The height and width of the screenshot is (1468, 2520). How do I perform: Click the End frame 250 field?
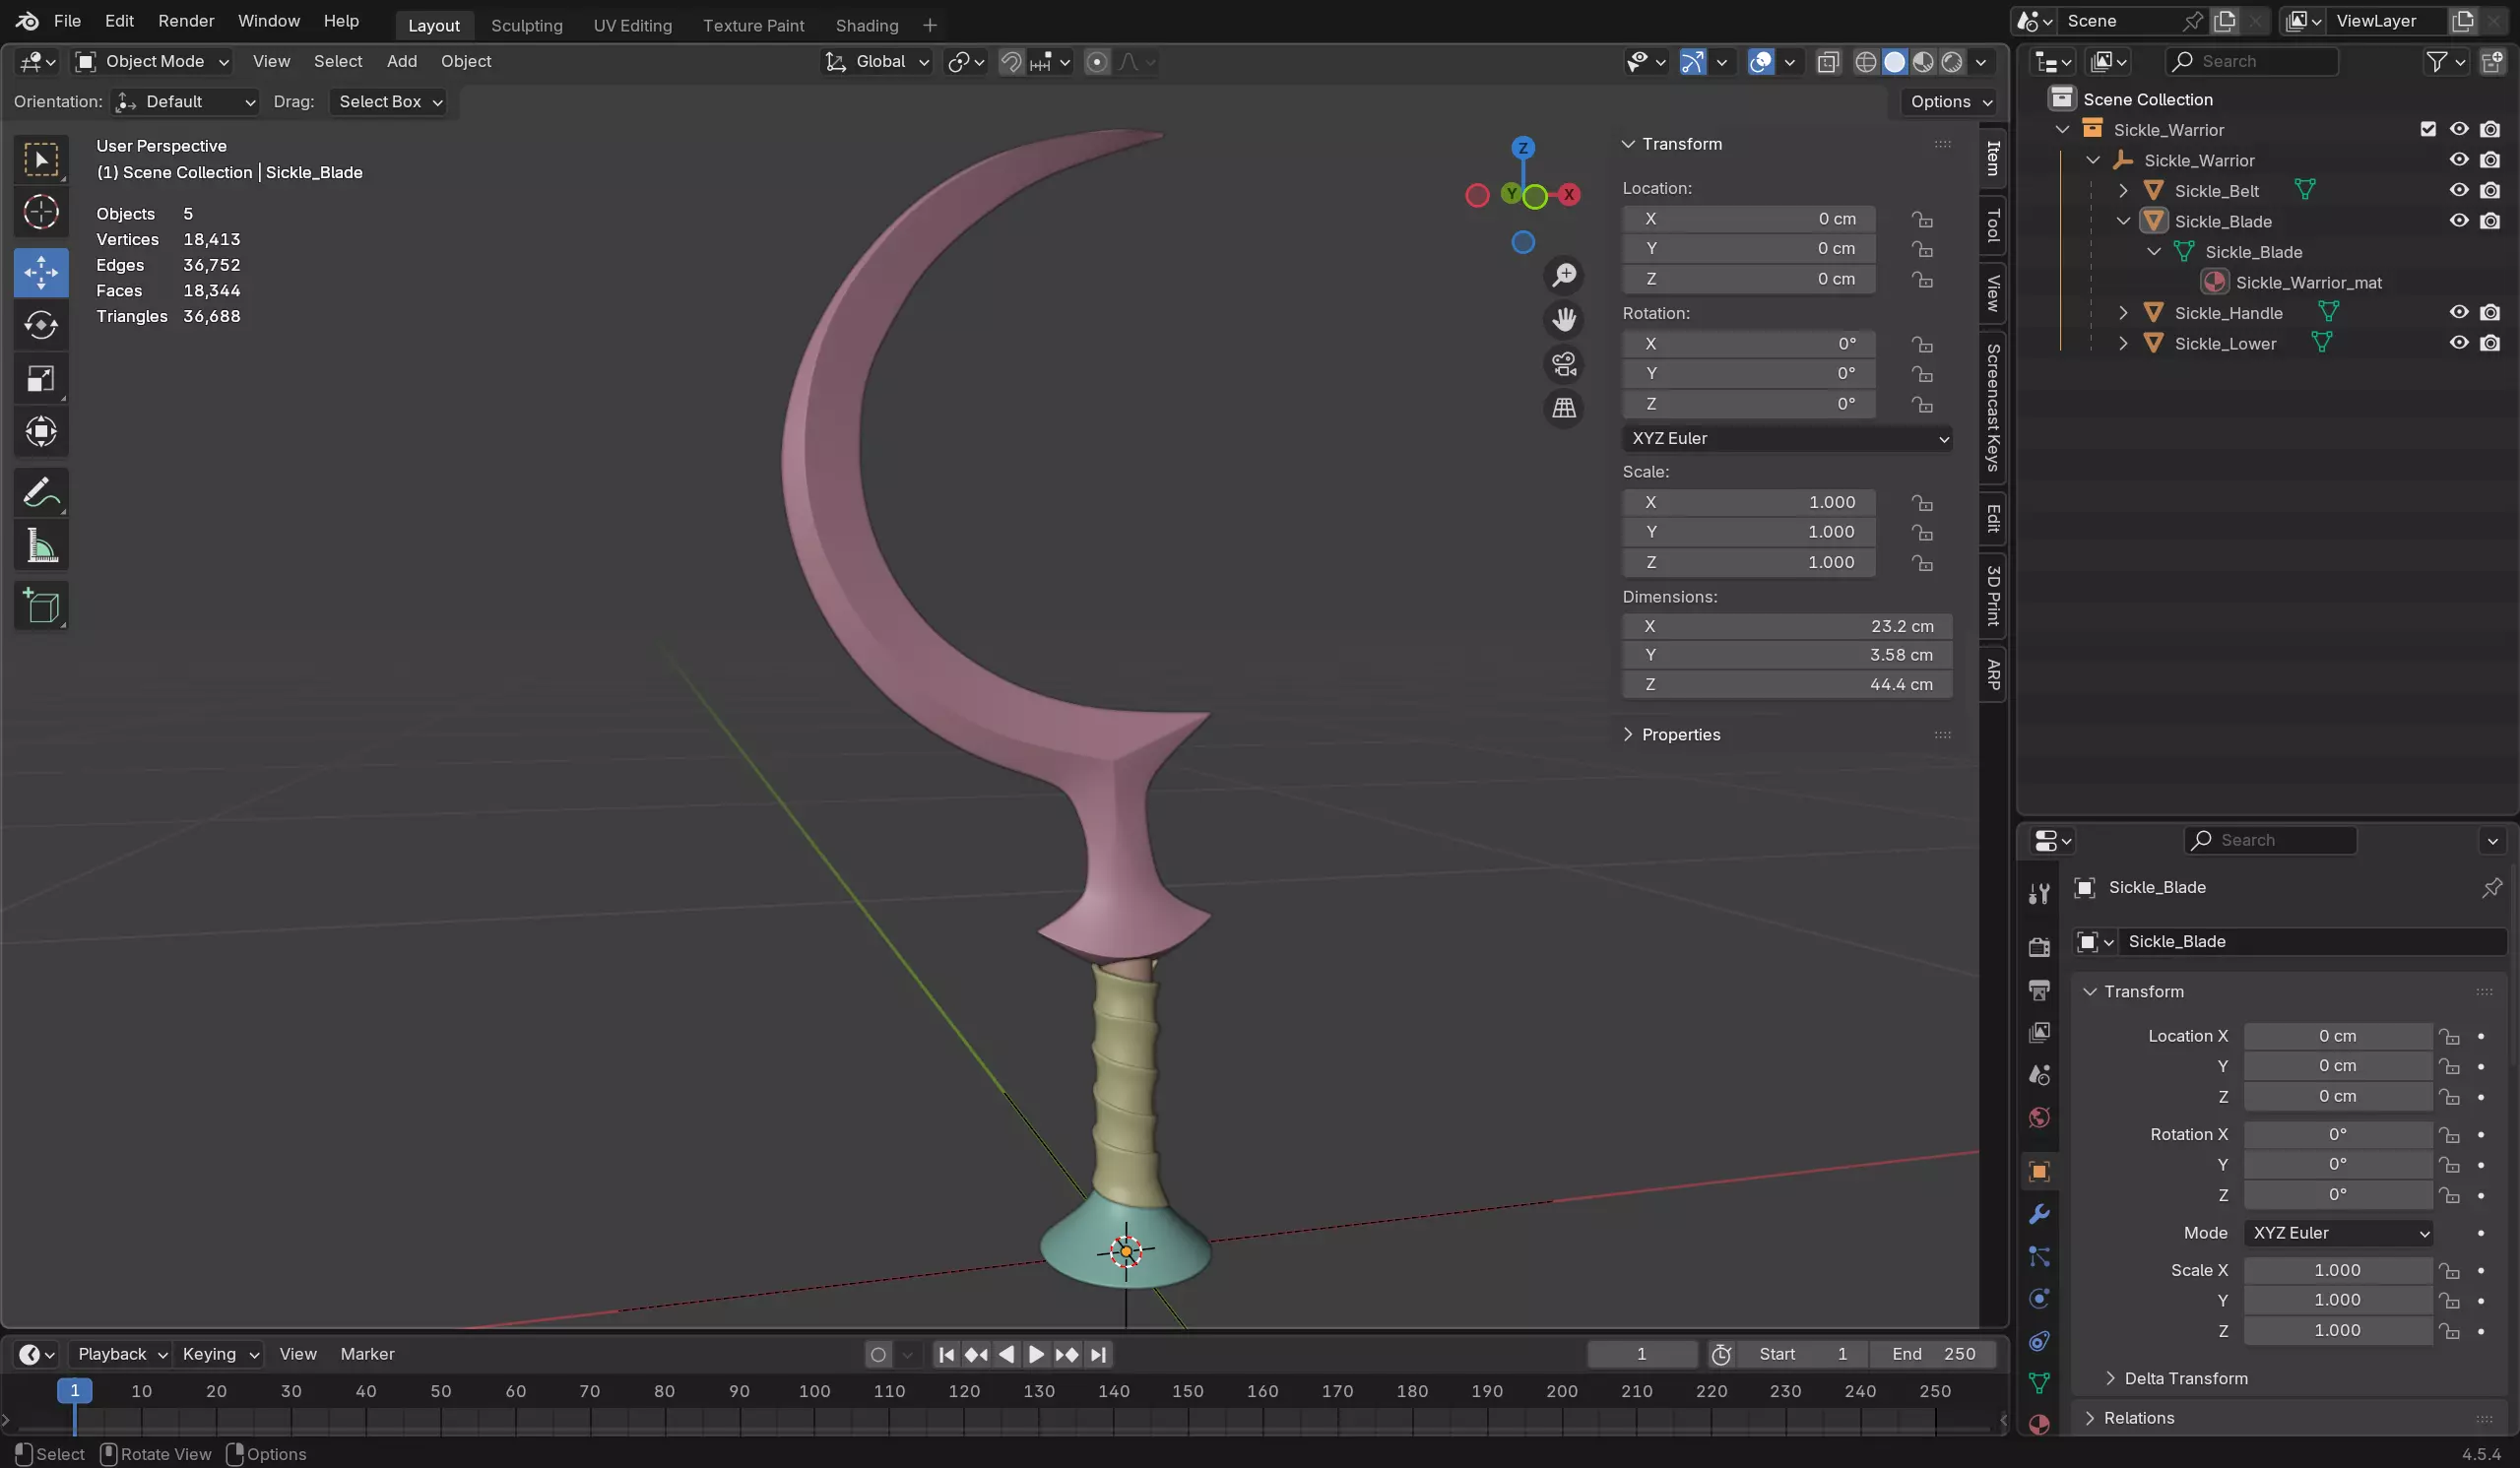(1932, 1354)
